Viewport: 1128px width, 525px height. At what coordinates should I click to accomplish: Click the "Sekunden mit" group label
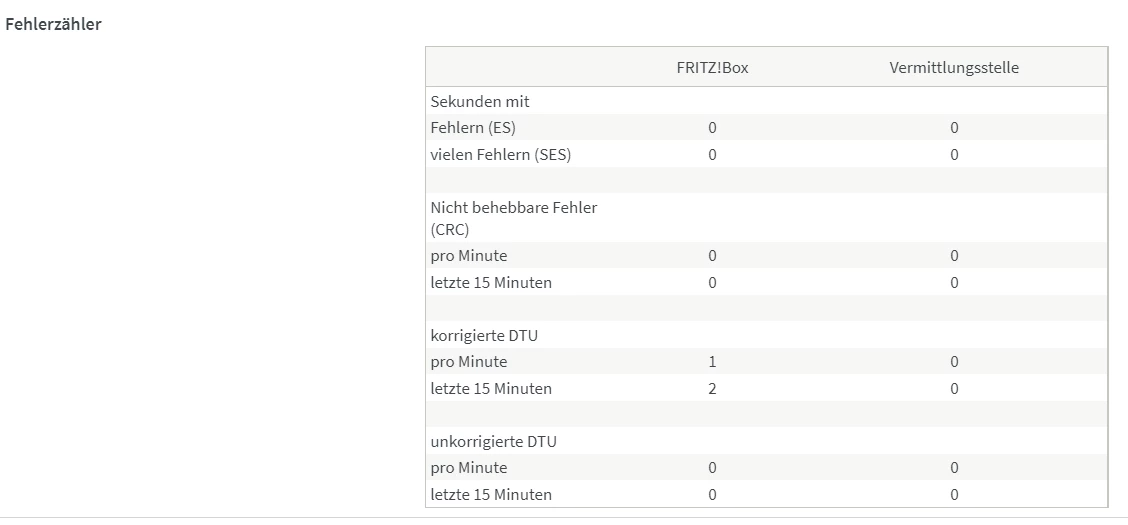(480, 101)
